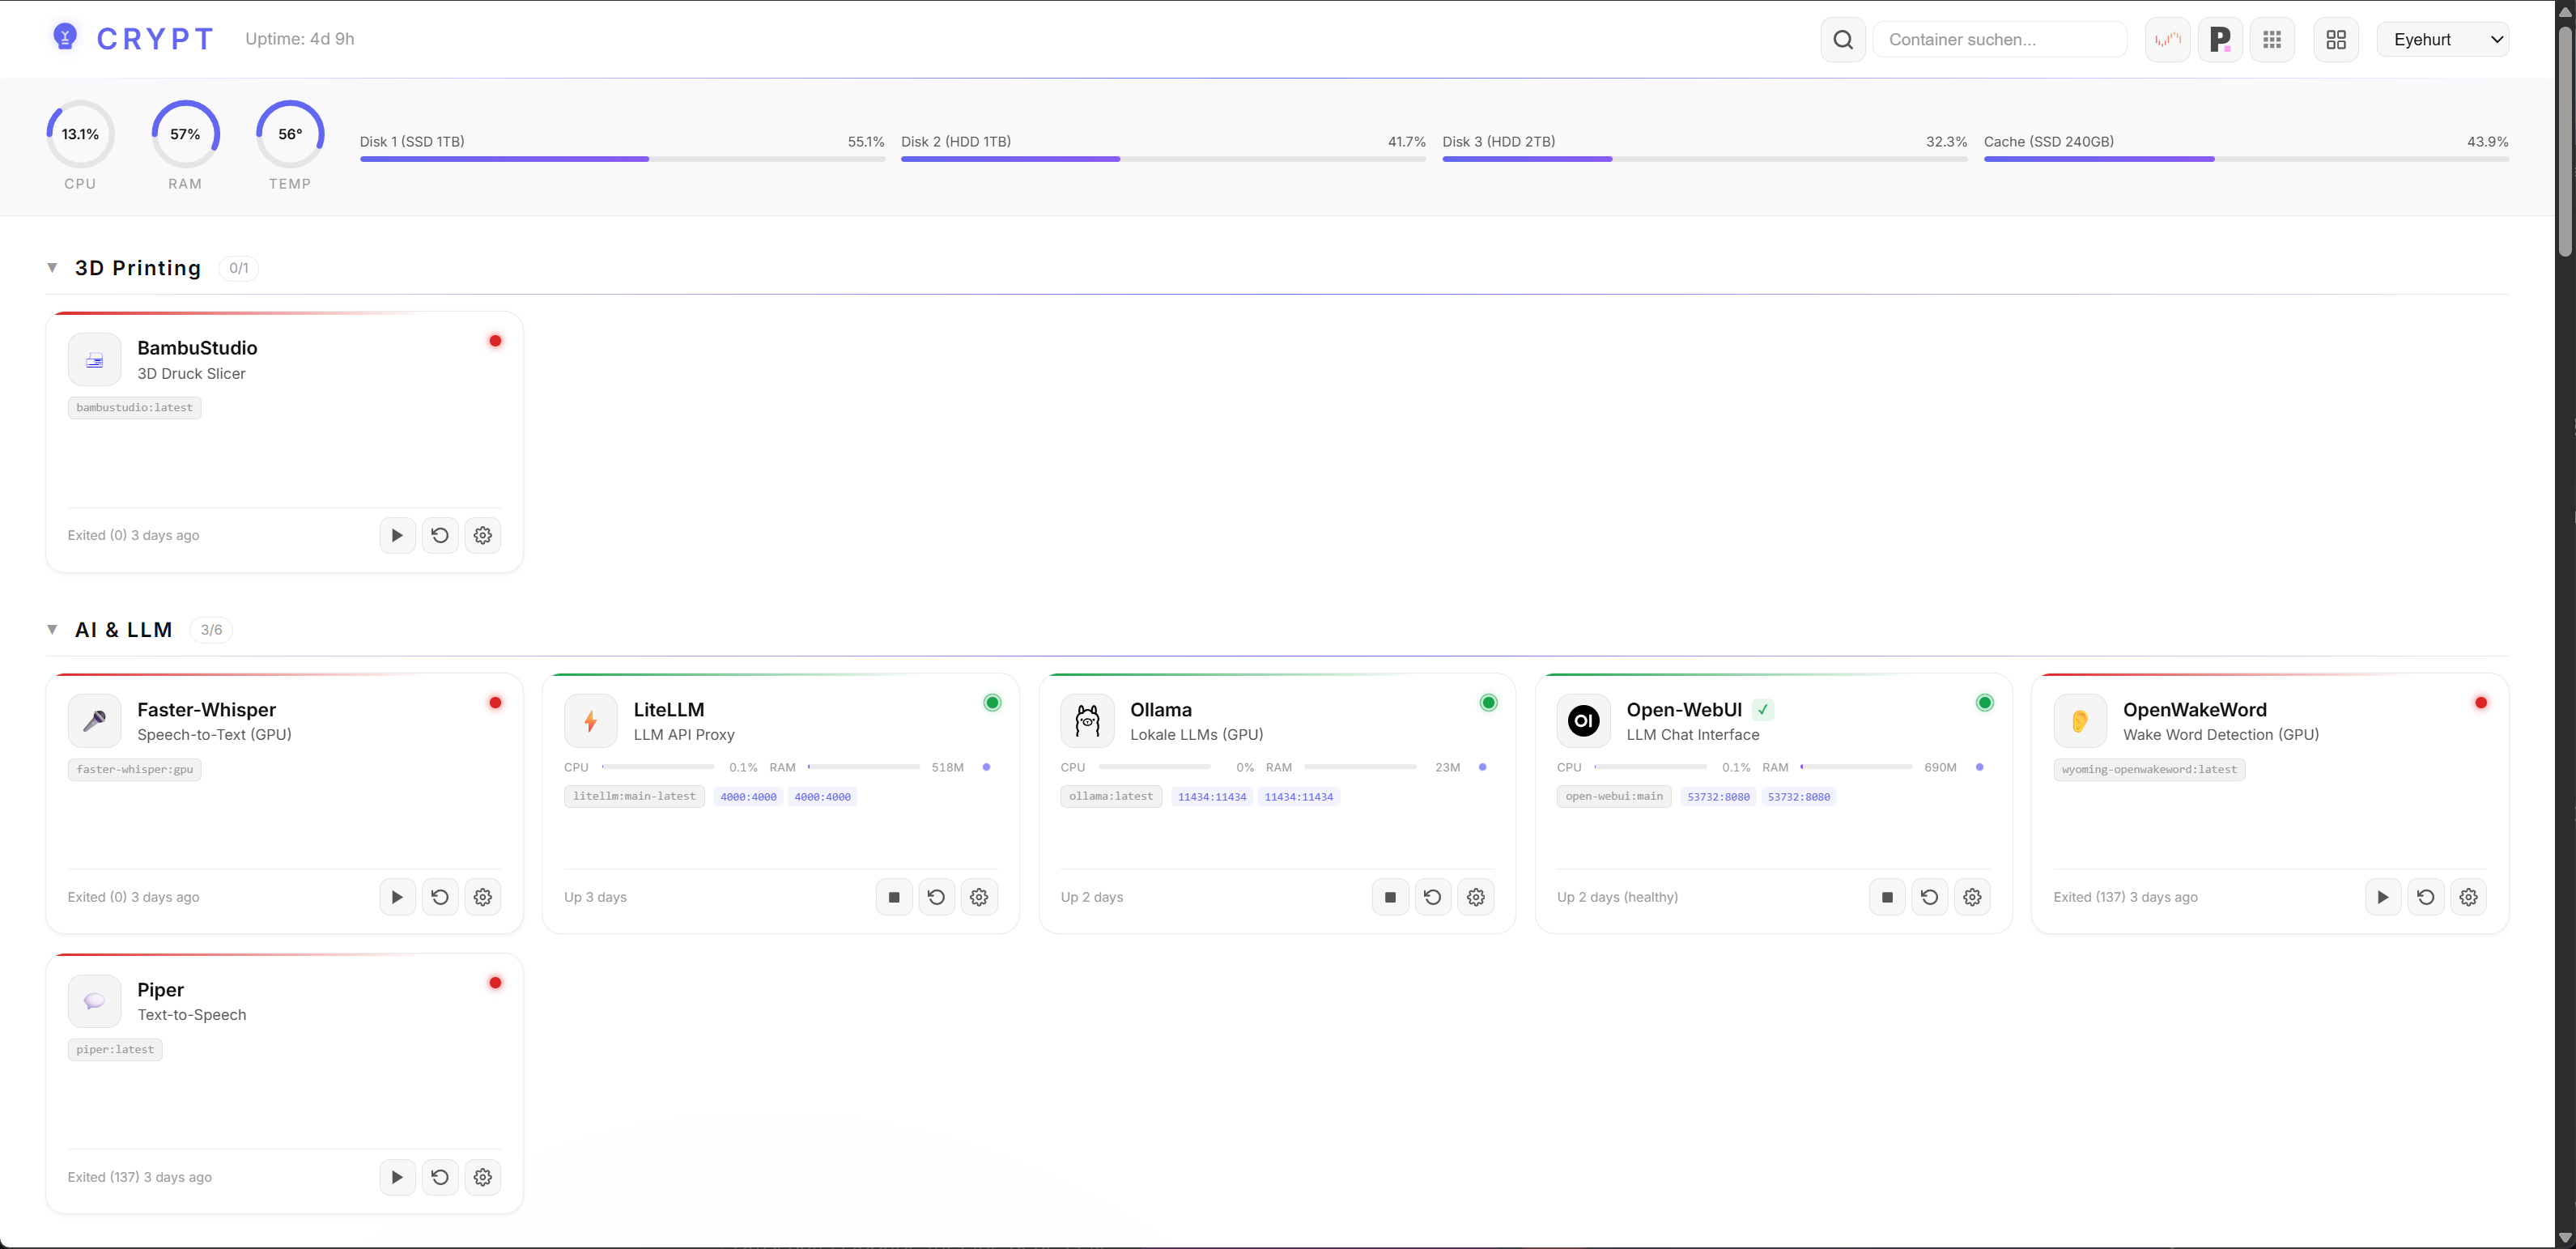Screen dimensions: 2576x1249
Task: Click the BambuStudio app icon
Action: pos(94,359)
